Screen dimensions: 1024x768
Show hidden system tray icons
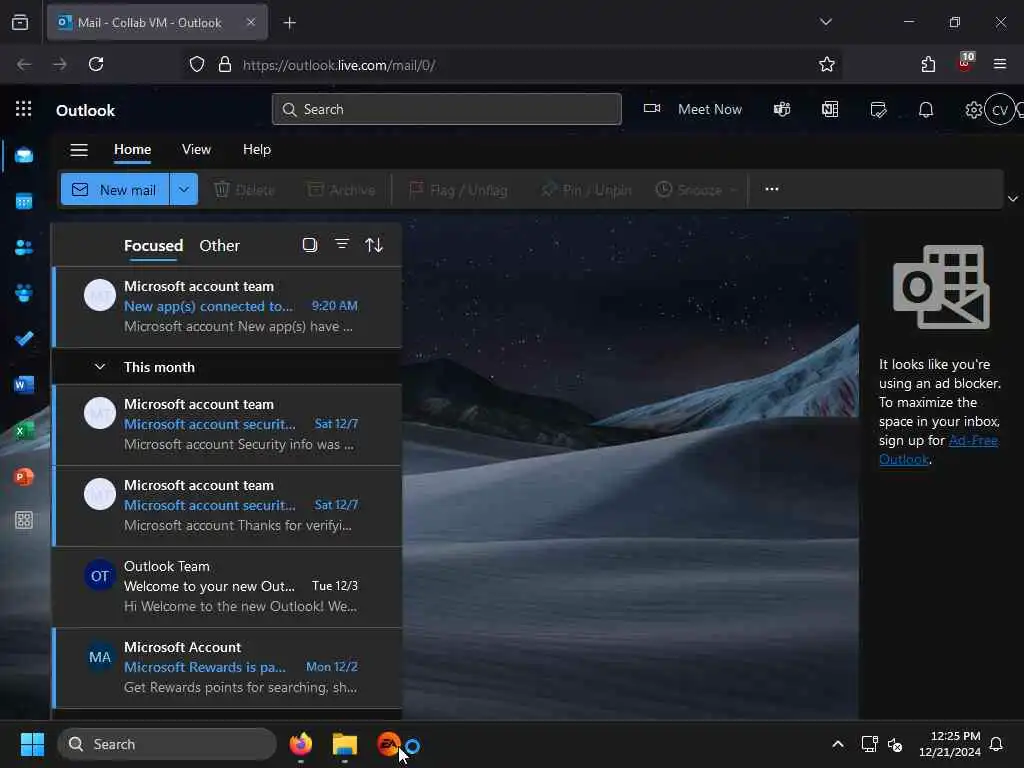(838, 744)
